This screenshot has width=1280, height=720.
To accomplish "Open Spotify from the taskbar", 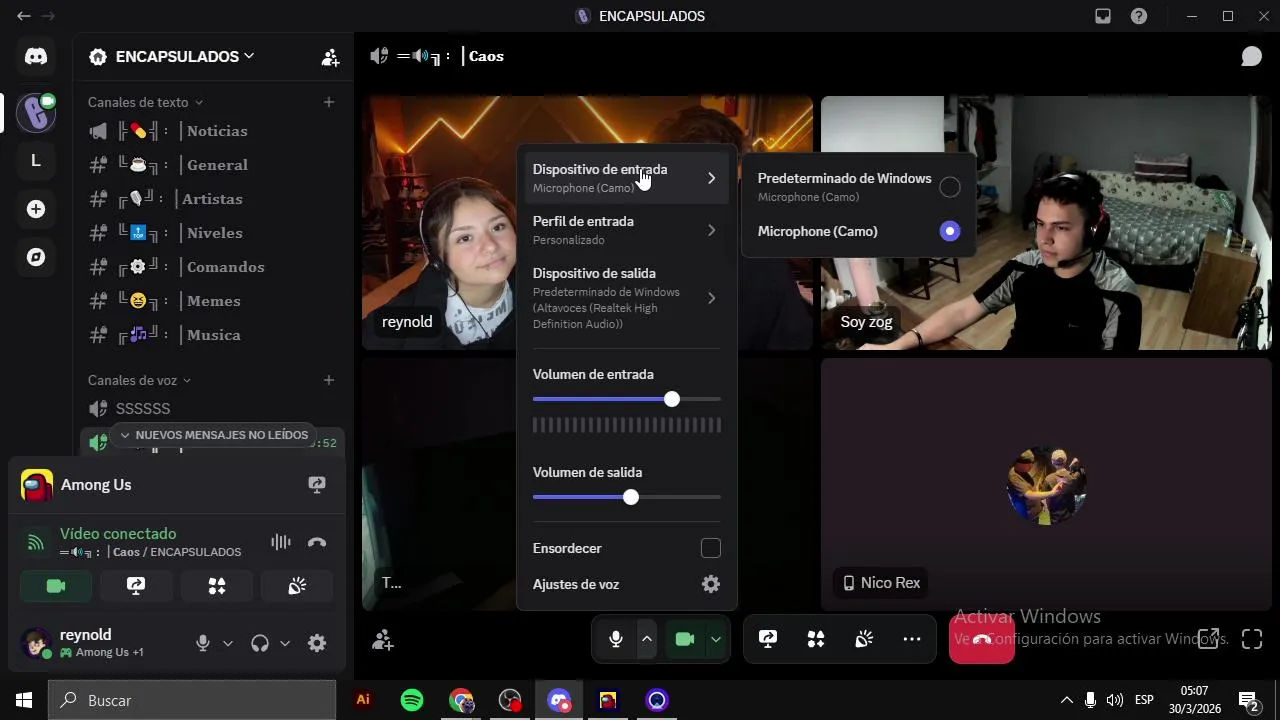I will tap(412, 700).
